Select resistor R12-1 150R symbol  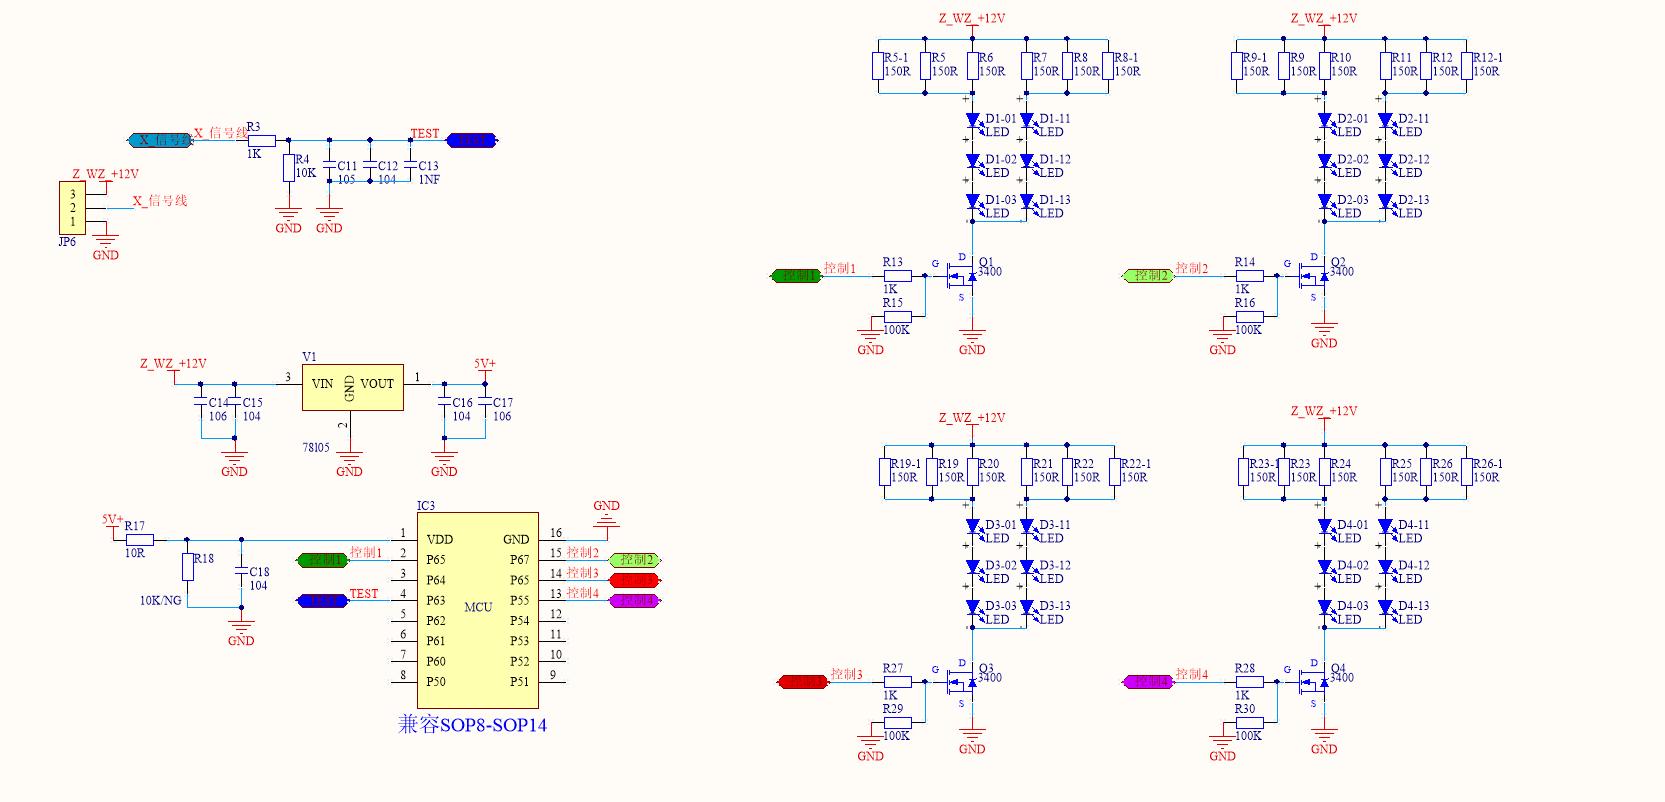(1467, 66)
